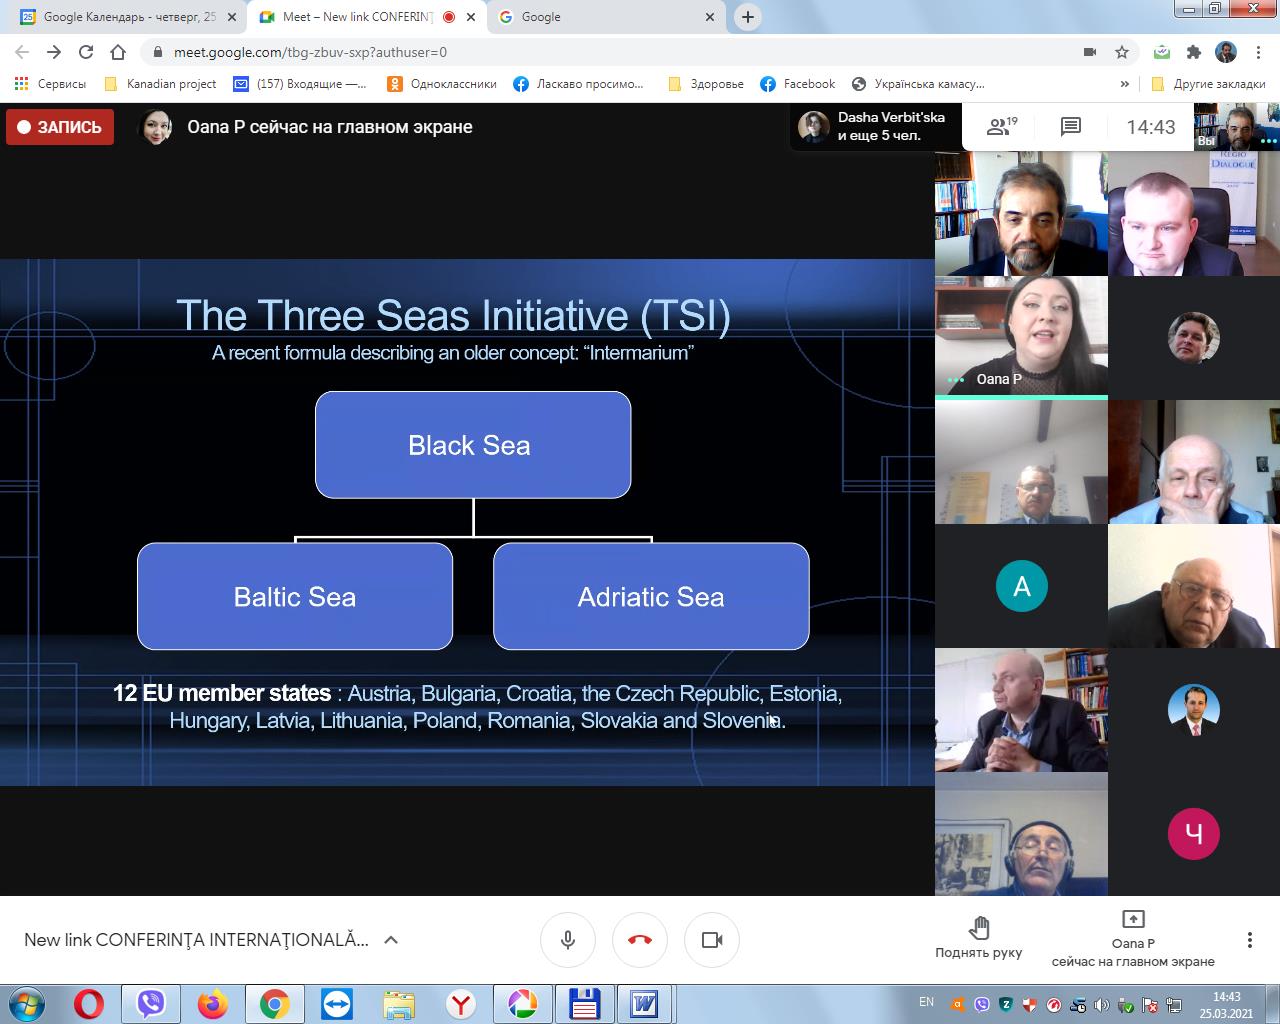1280x1024 pixels.
Task: Hang up the call with red phone button
Action: [x=640, y=940]
